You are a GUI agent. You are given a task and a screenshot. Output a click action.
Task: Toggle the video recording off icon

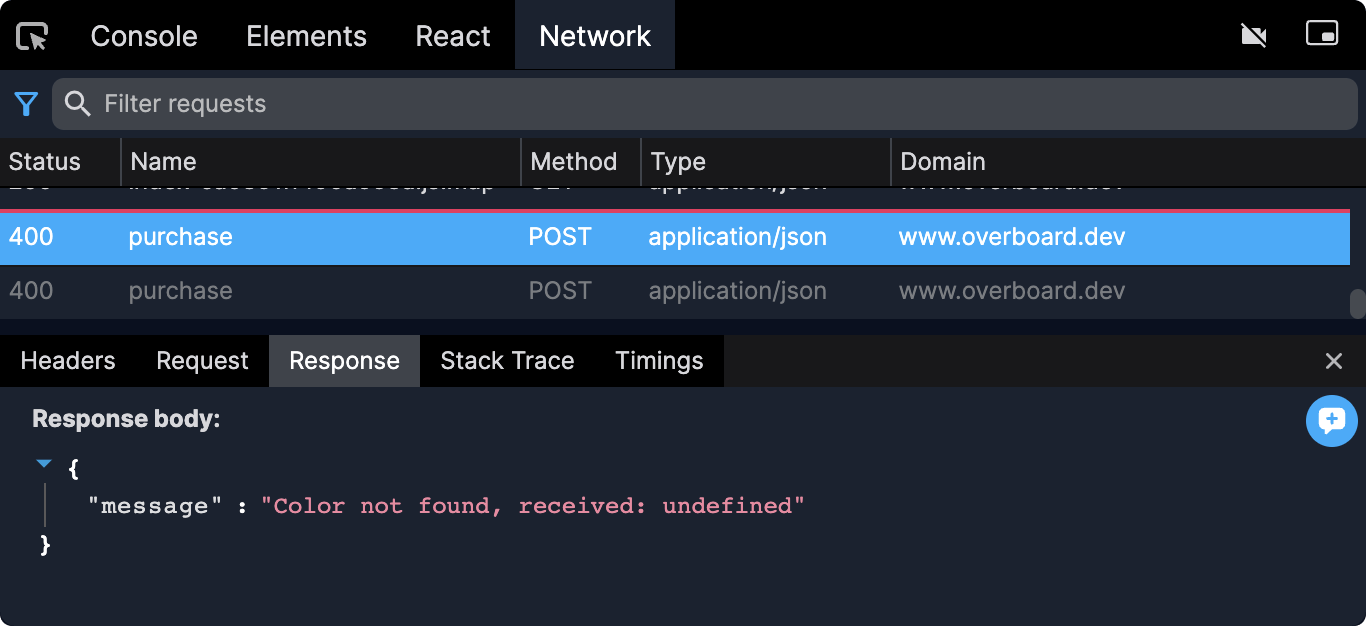click(1253, 36)
